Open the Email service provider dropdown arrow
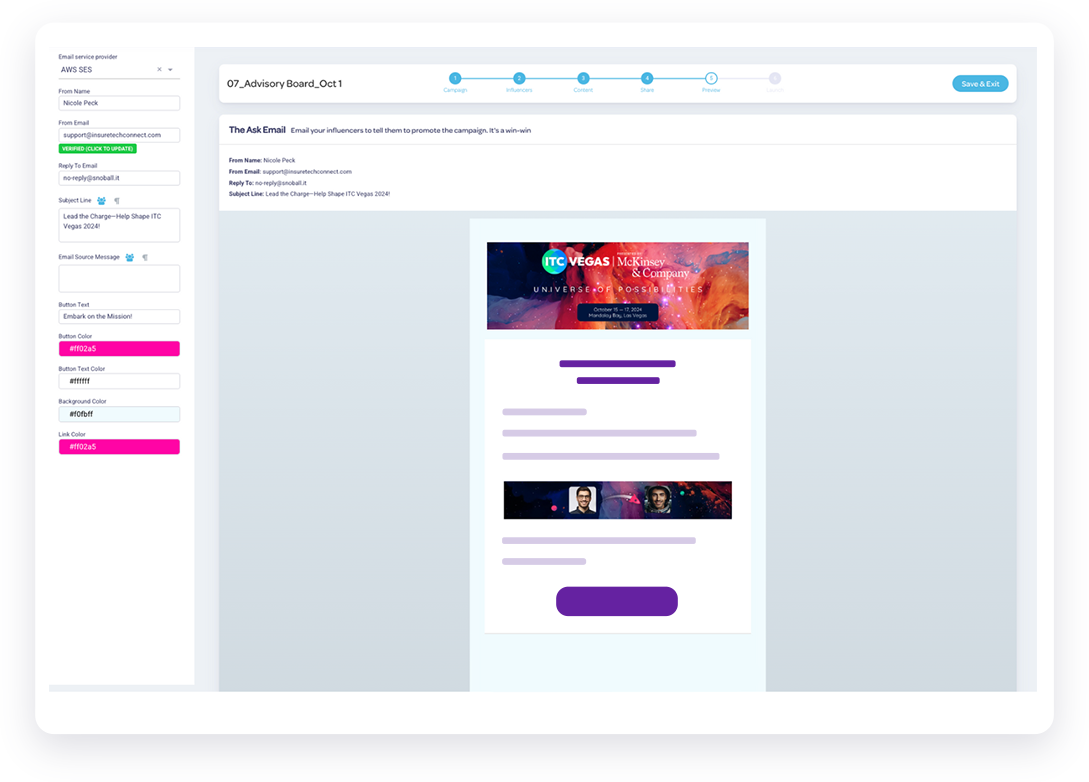 pyautogui.click(x=170, y=69)
